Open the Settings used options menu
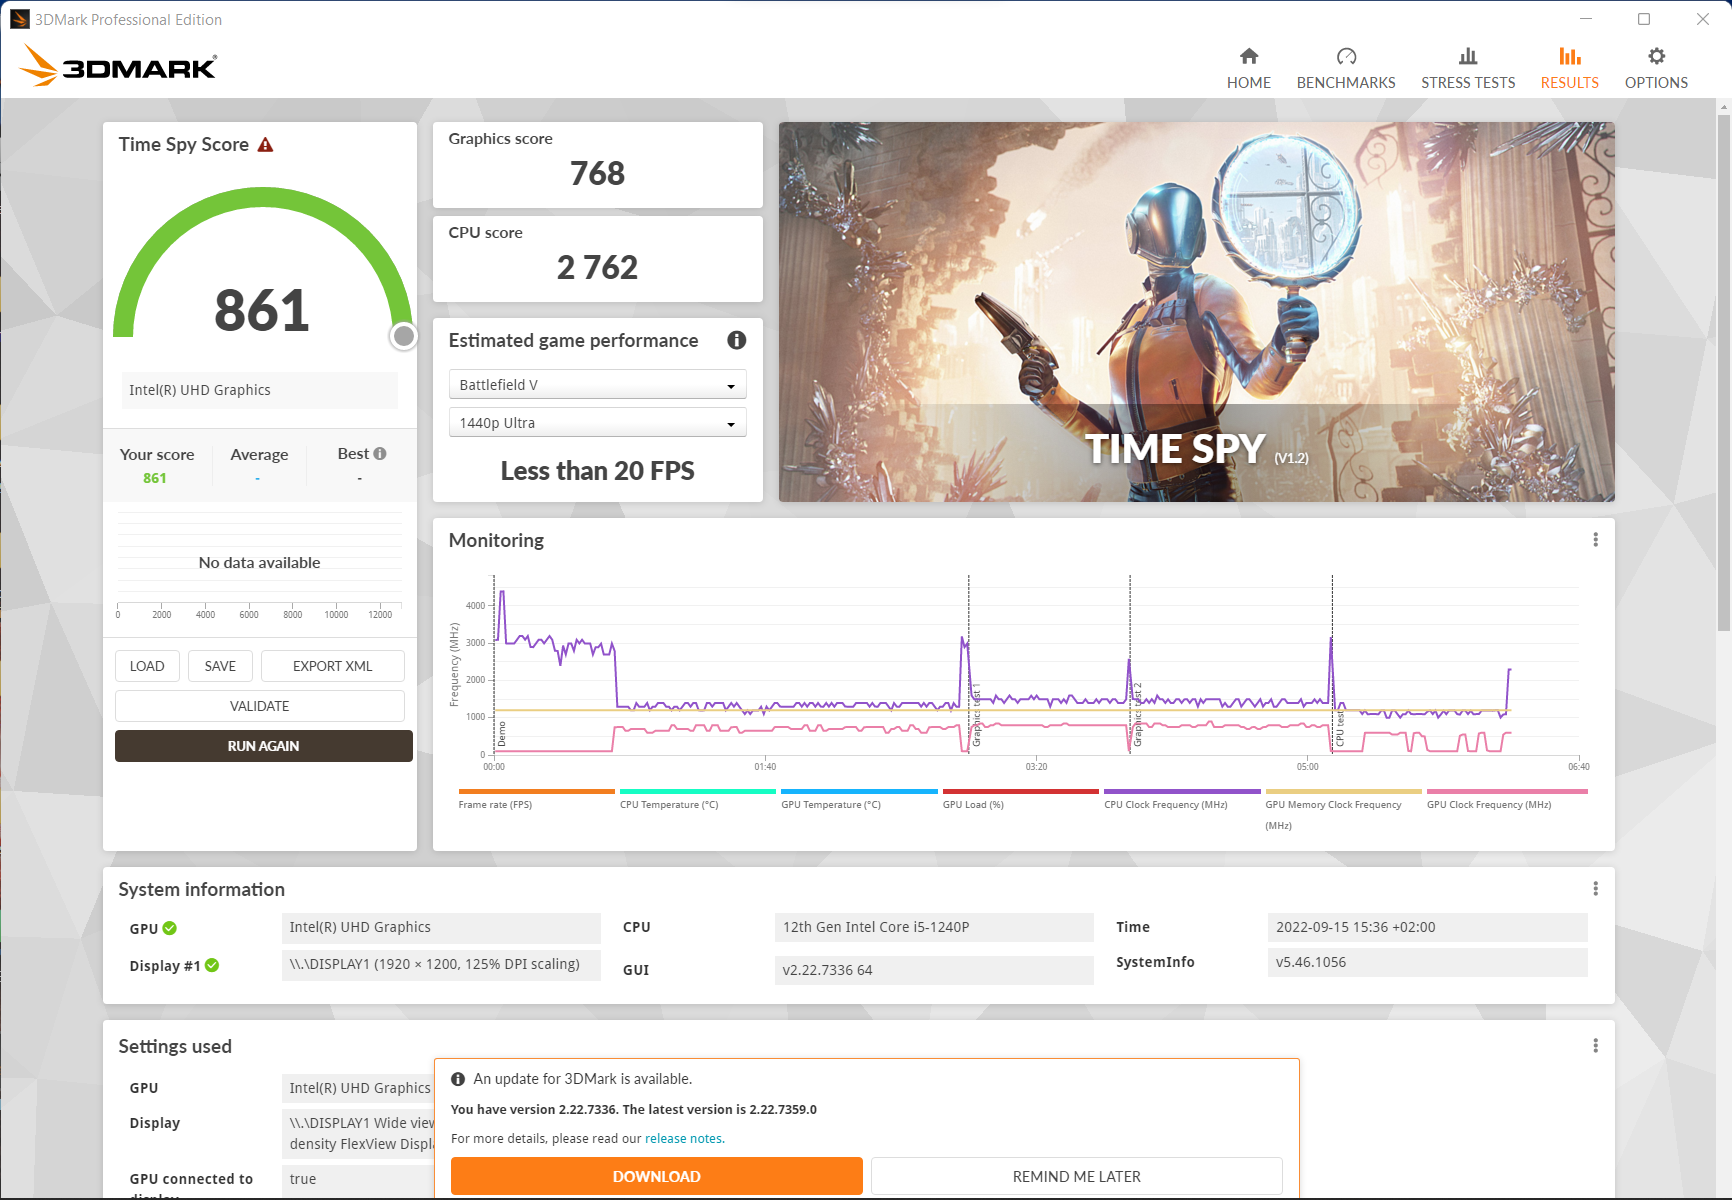Screen dimensions: 1732x1200 tap(1595, 1046)
